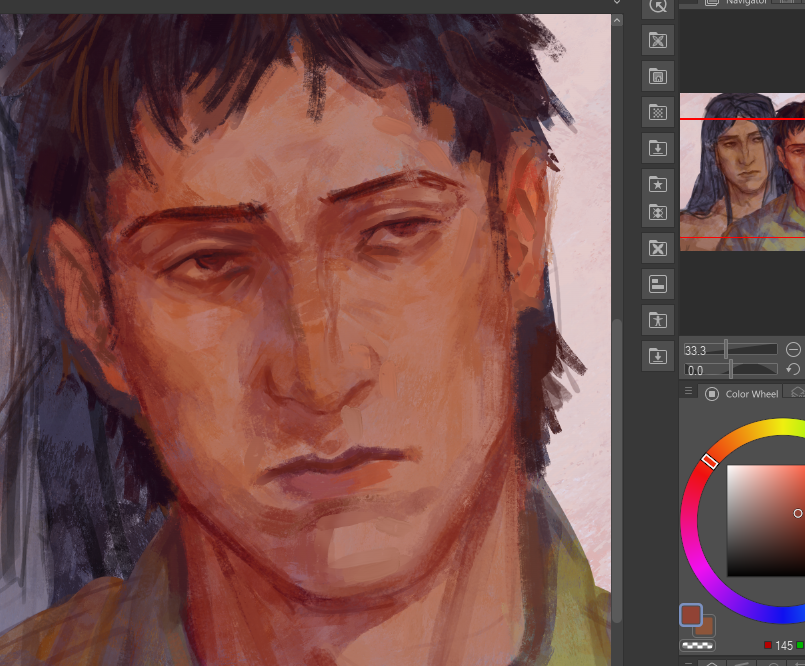Screen dimensions: 805x666
Task: Click the layout template panel icon
Action: coord(658,283)
